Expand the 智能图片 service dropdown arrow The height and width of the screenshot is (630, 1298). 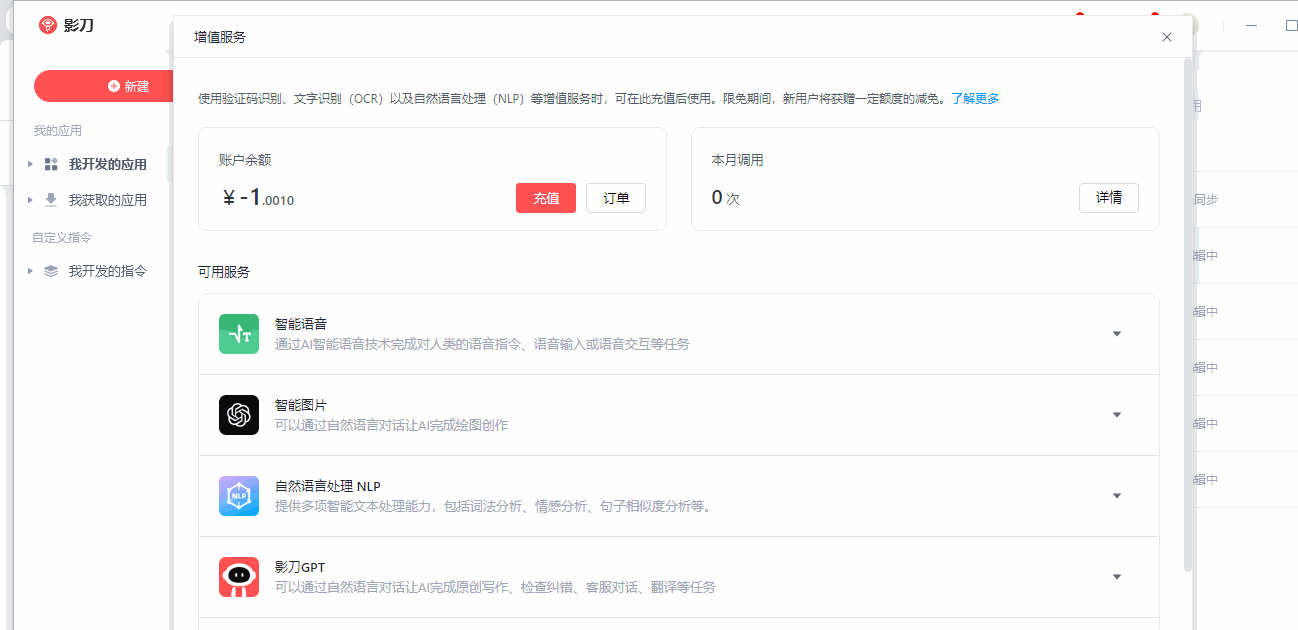click(1117, 415)
